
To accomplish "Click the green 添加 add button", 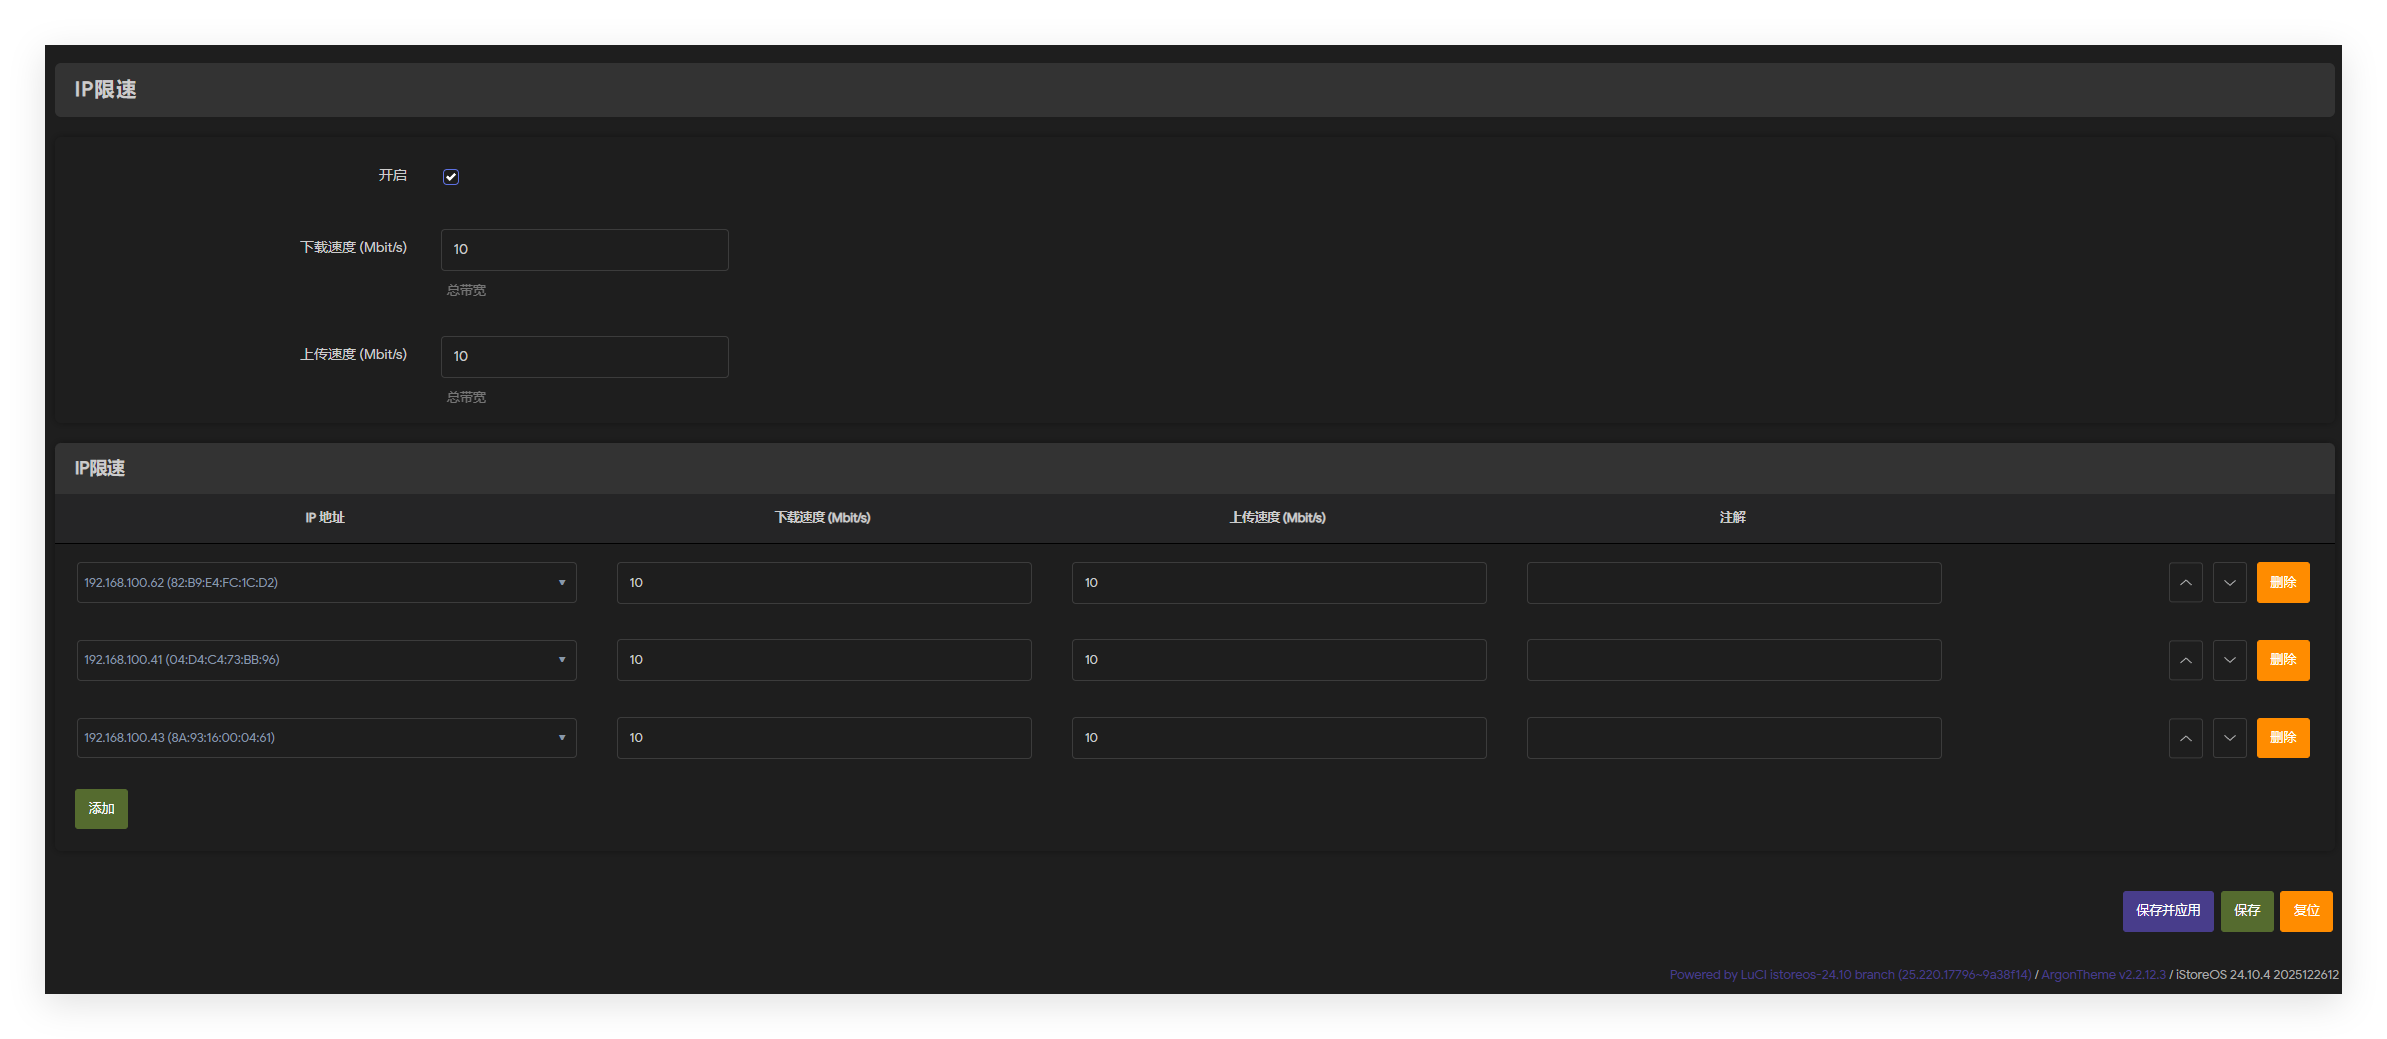I will point(101,809).
